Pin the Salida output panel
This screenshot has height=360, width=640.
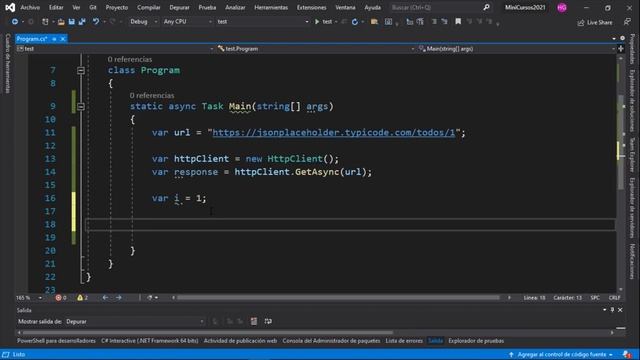(612, 310)
